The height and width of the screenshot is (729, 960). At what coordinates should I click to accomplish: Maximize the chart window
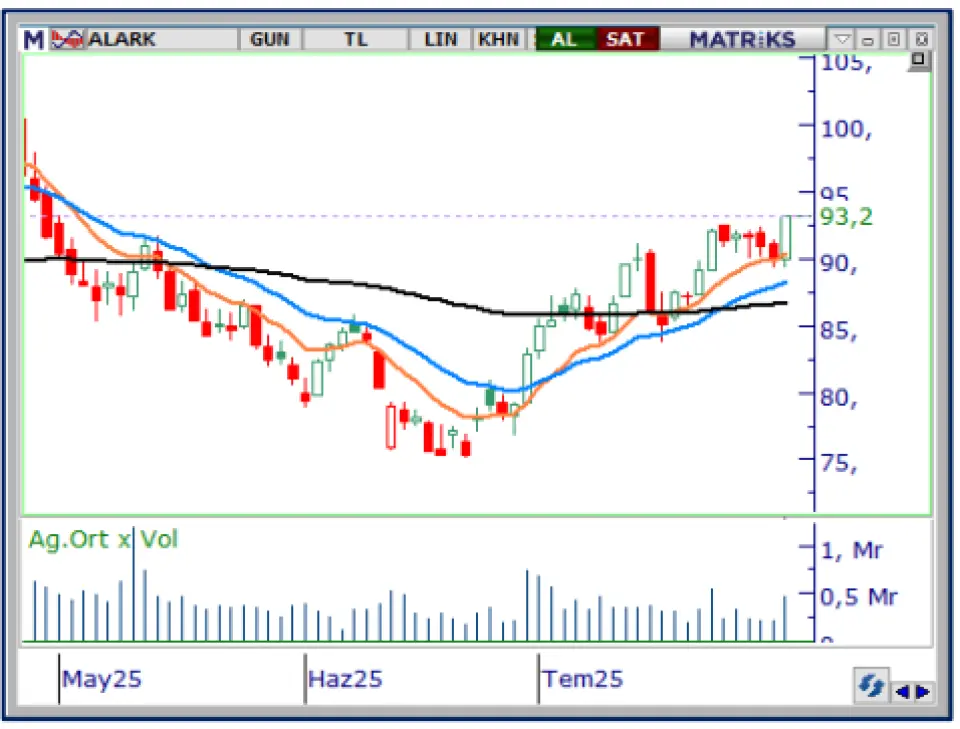[894, 40]
